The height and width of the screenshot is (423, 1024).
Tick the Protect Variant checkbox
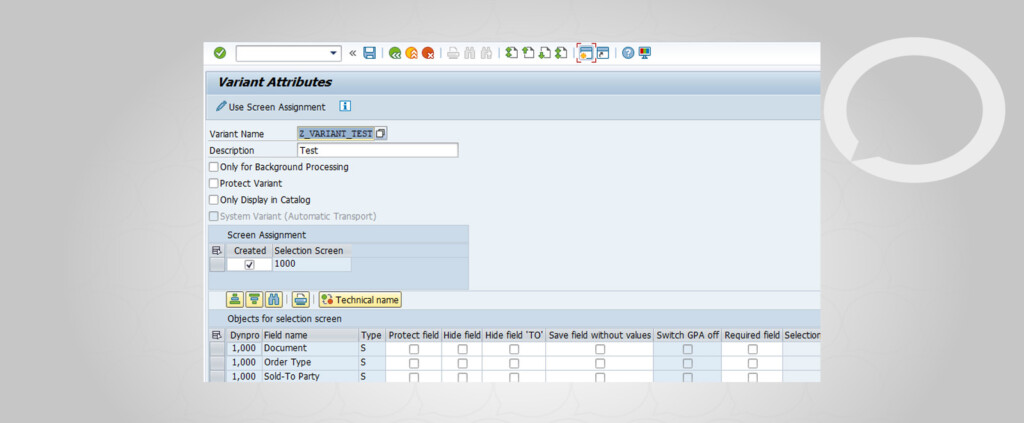(x=213, y=183)
